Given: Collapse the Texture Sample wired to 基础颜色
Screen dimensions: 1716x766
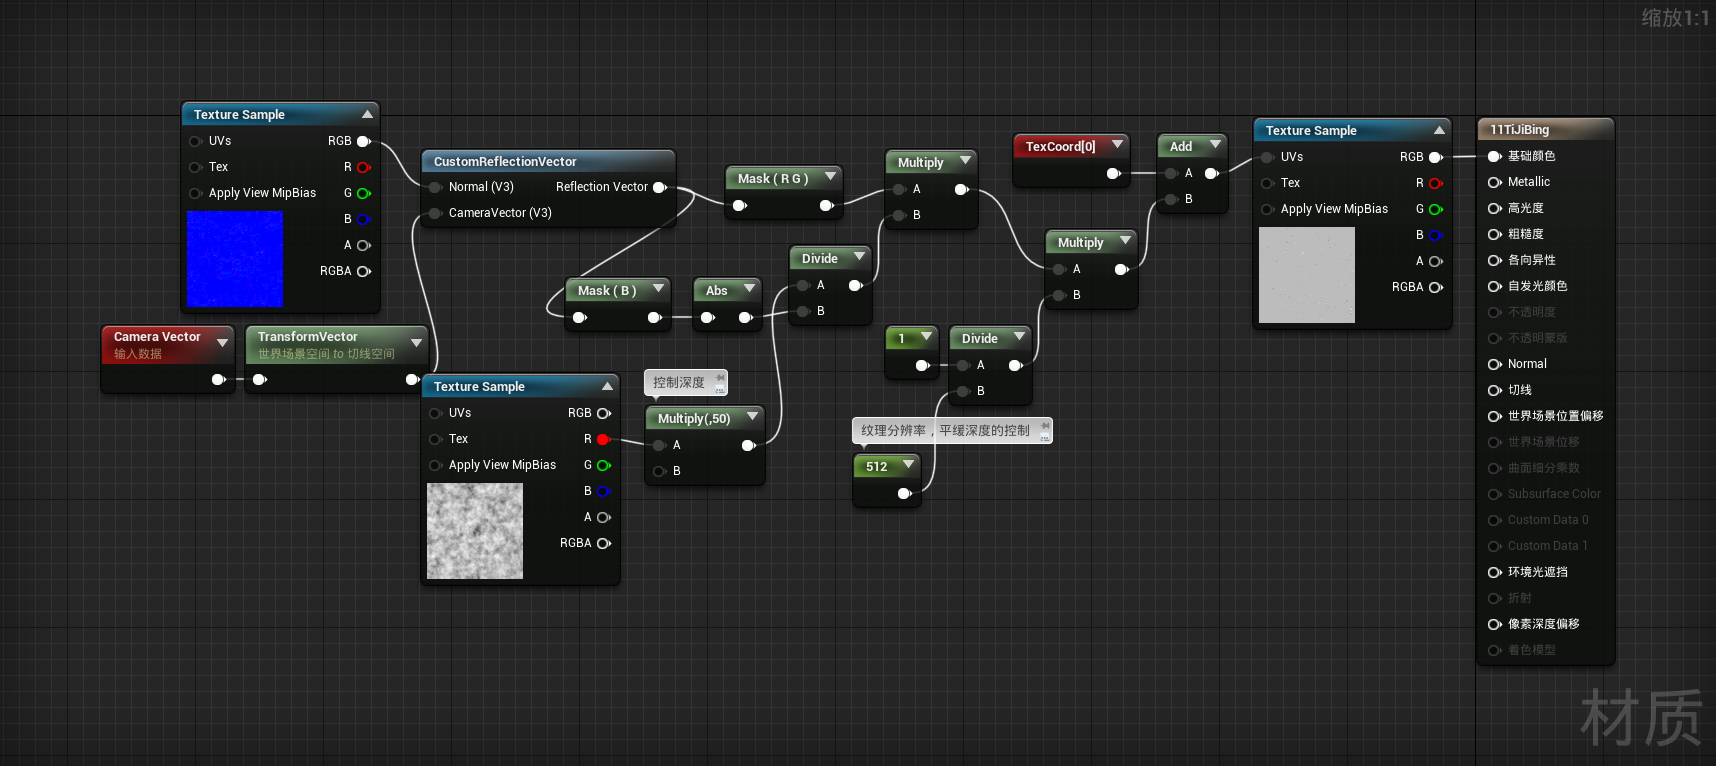Looking at the screenshot, I should [x=1439, y=130].
